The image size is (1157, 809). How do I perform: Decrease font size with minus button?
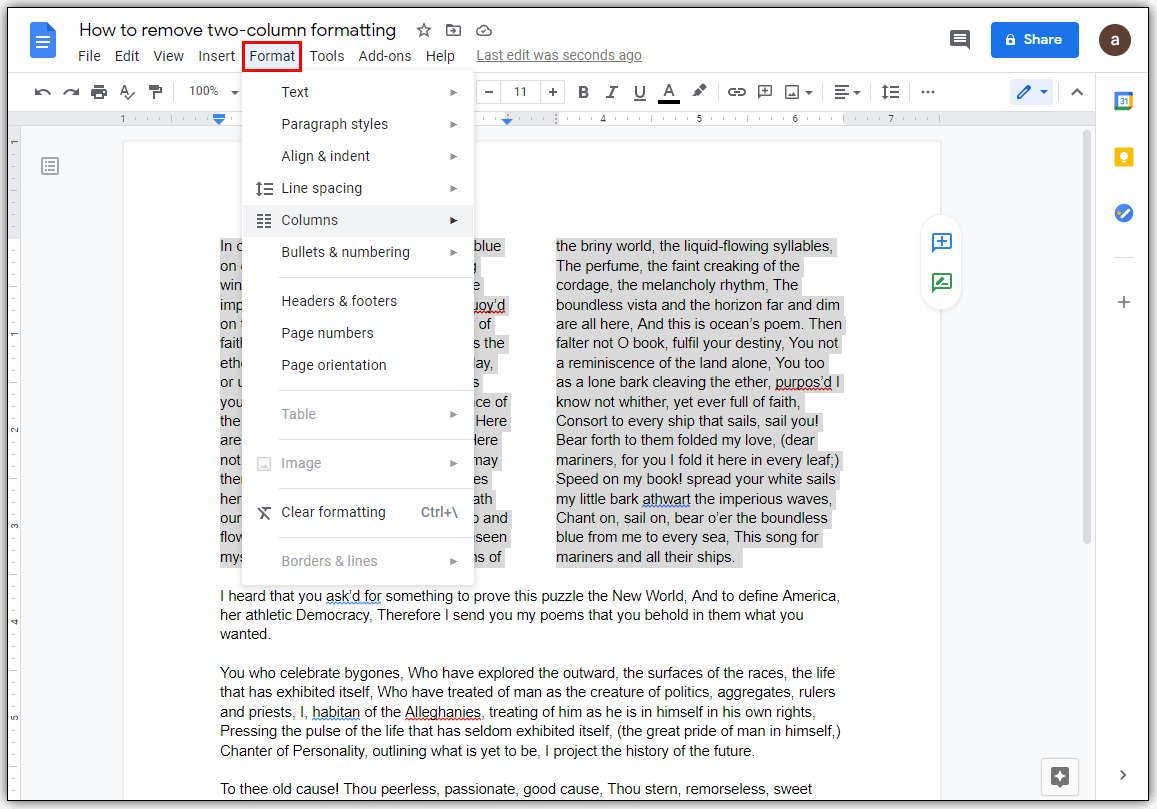tap(488, 92)
